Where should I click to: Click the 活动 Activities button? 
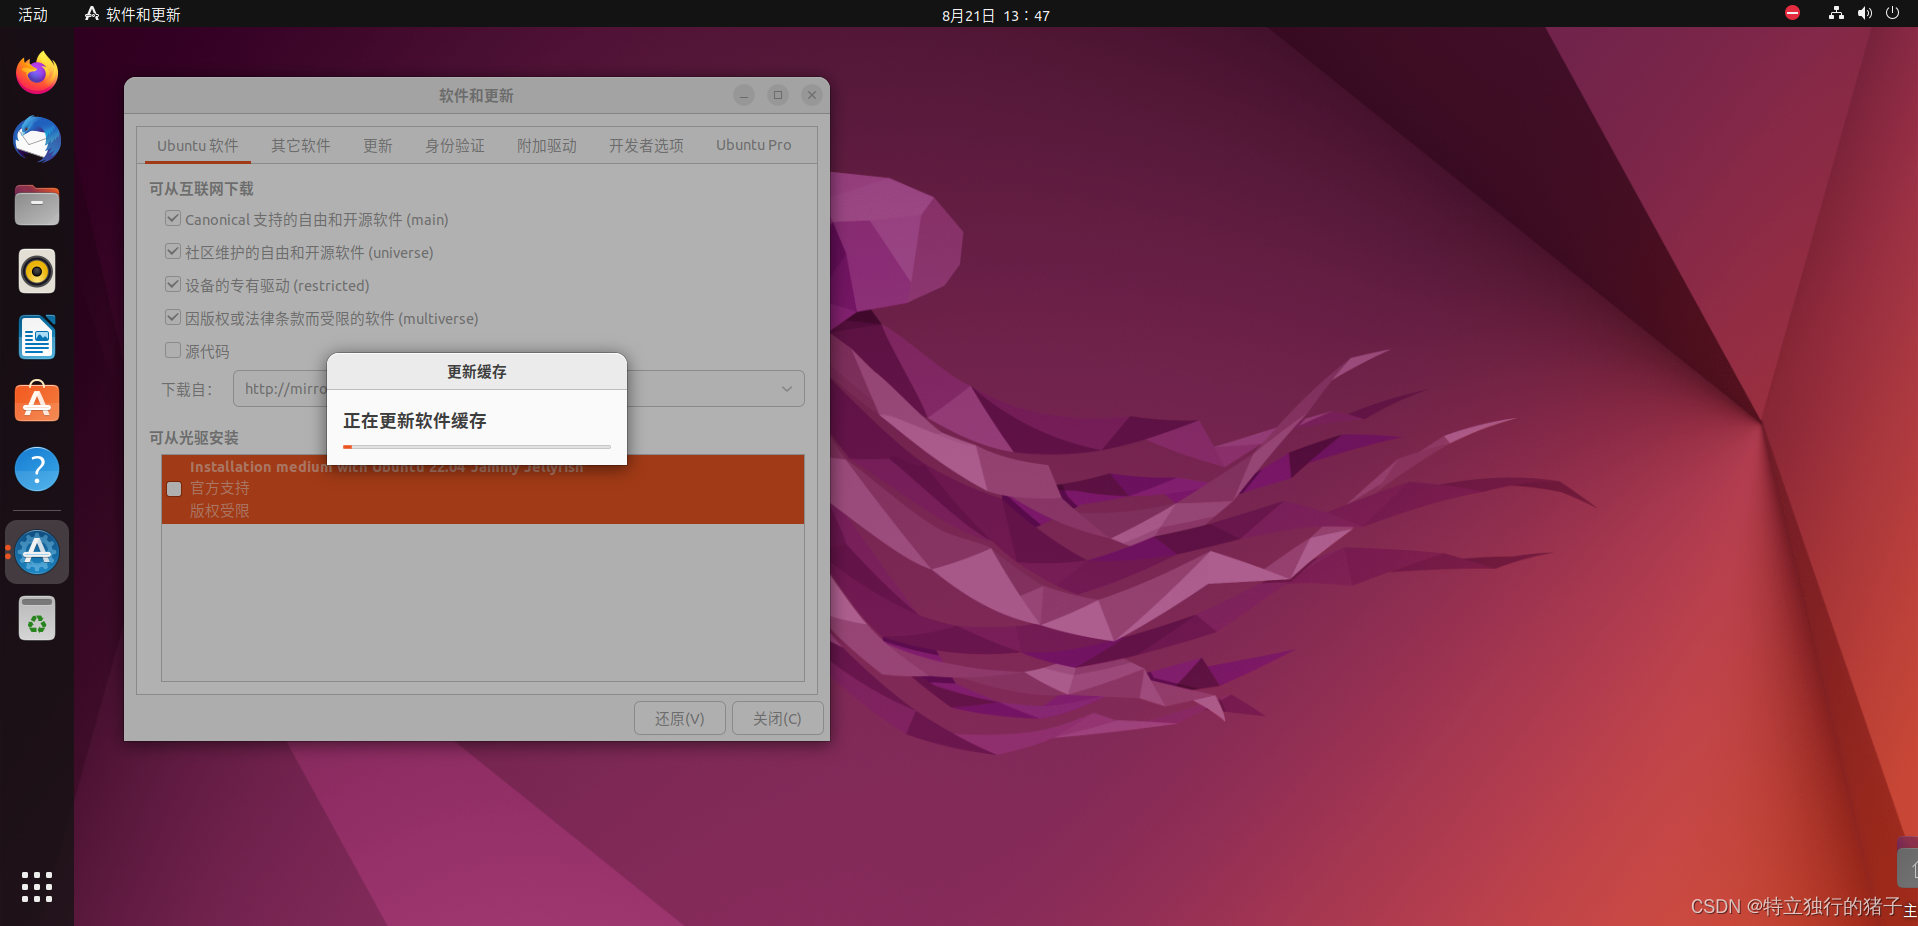(33, 14)
